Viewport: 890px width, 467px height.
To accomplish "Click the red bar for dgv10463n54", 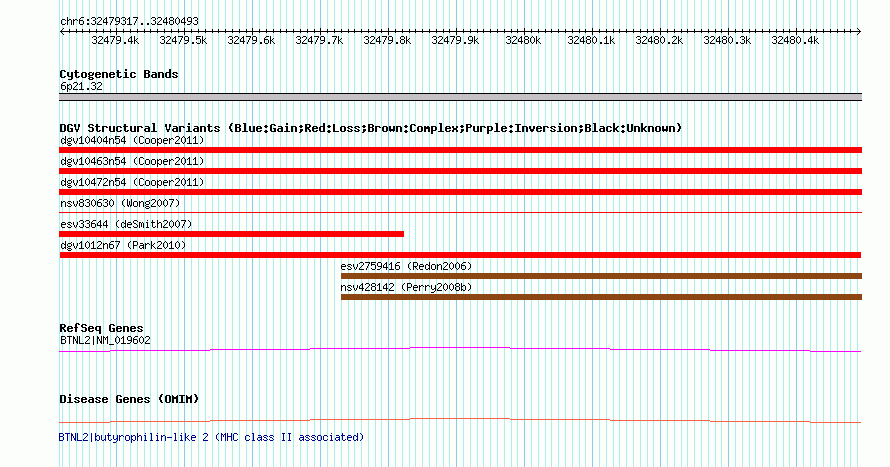I will [460, 171].
